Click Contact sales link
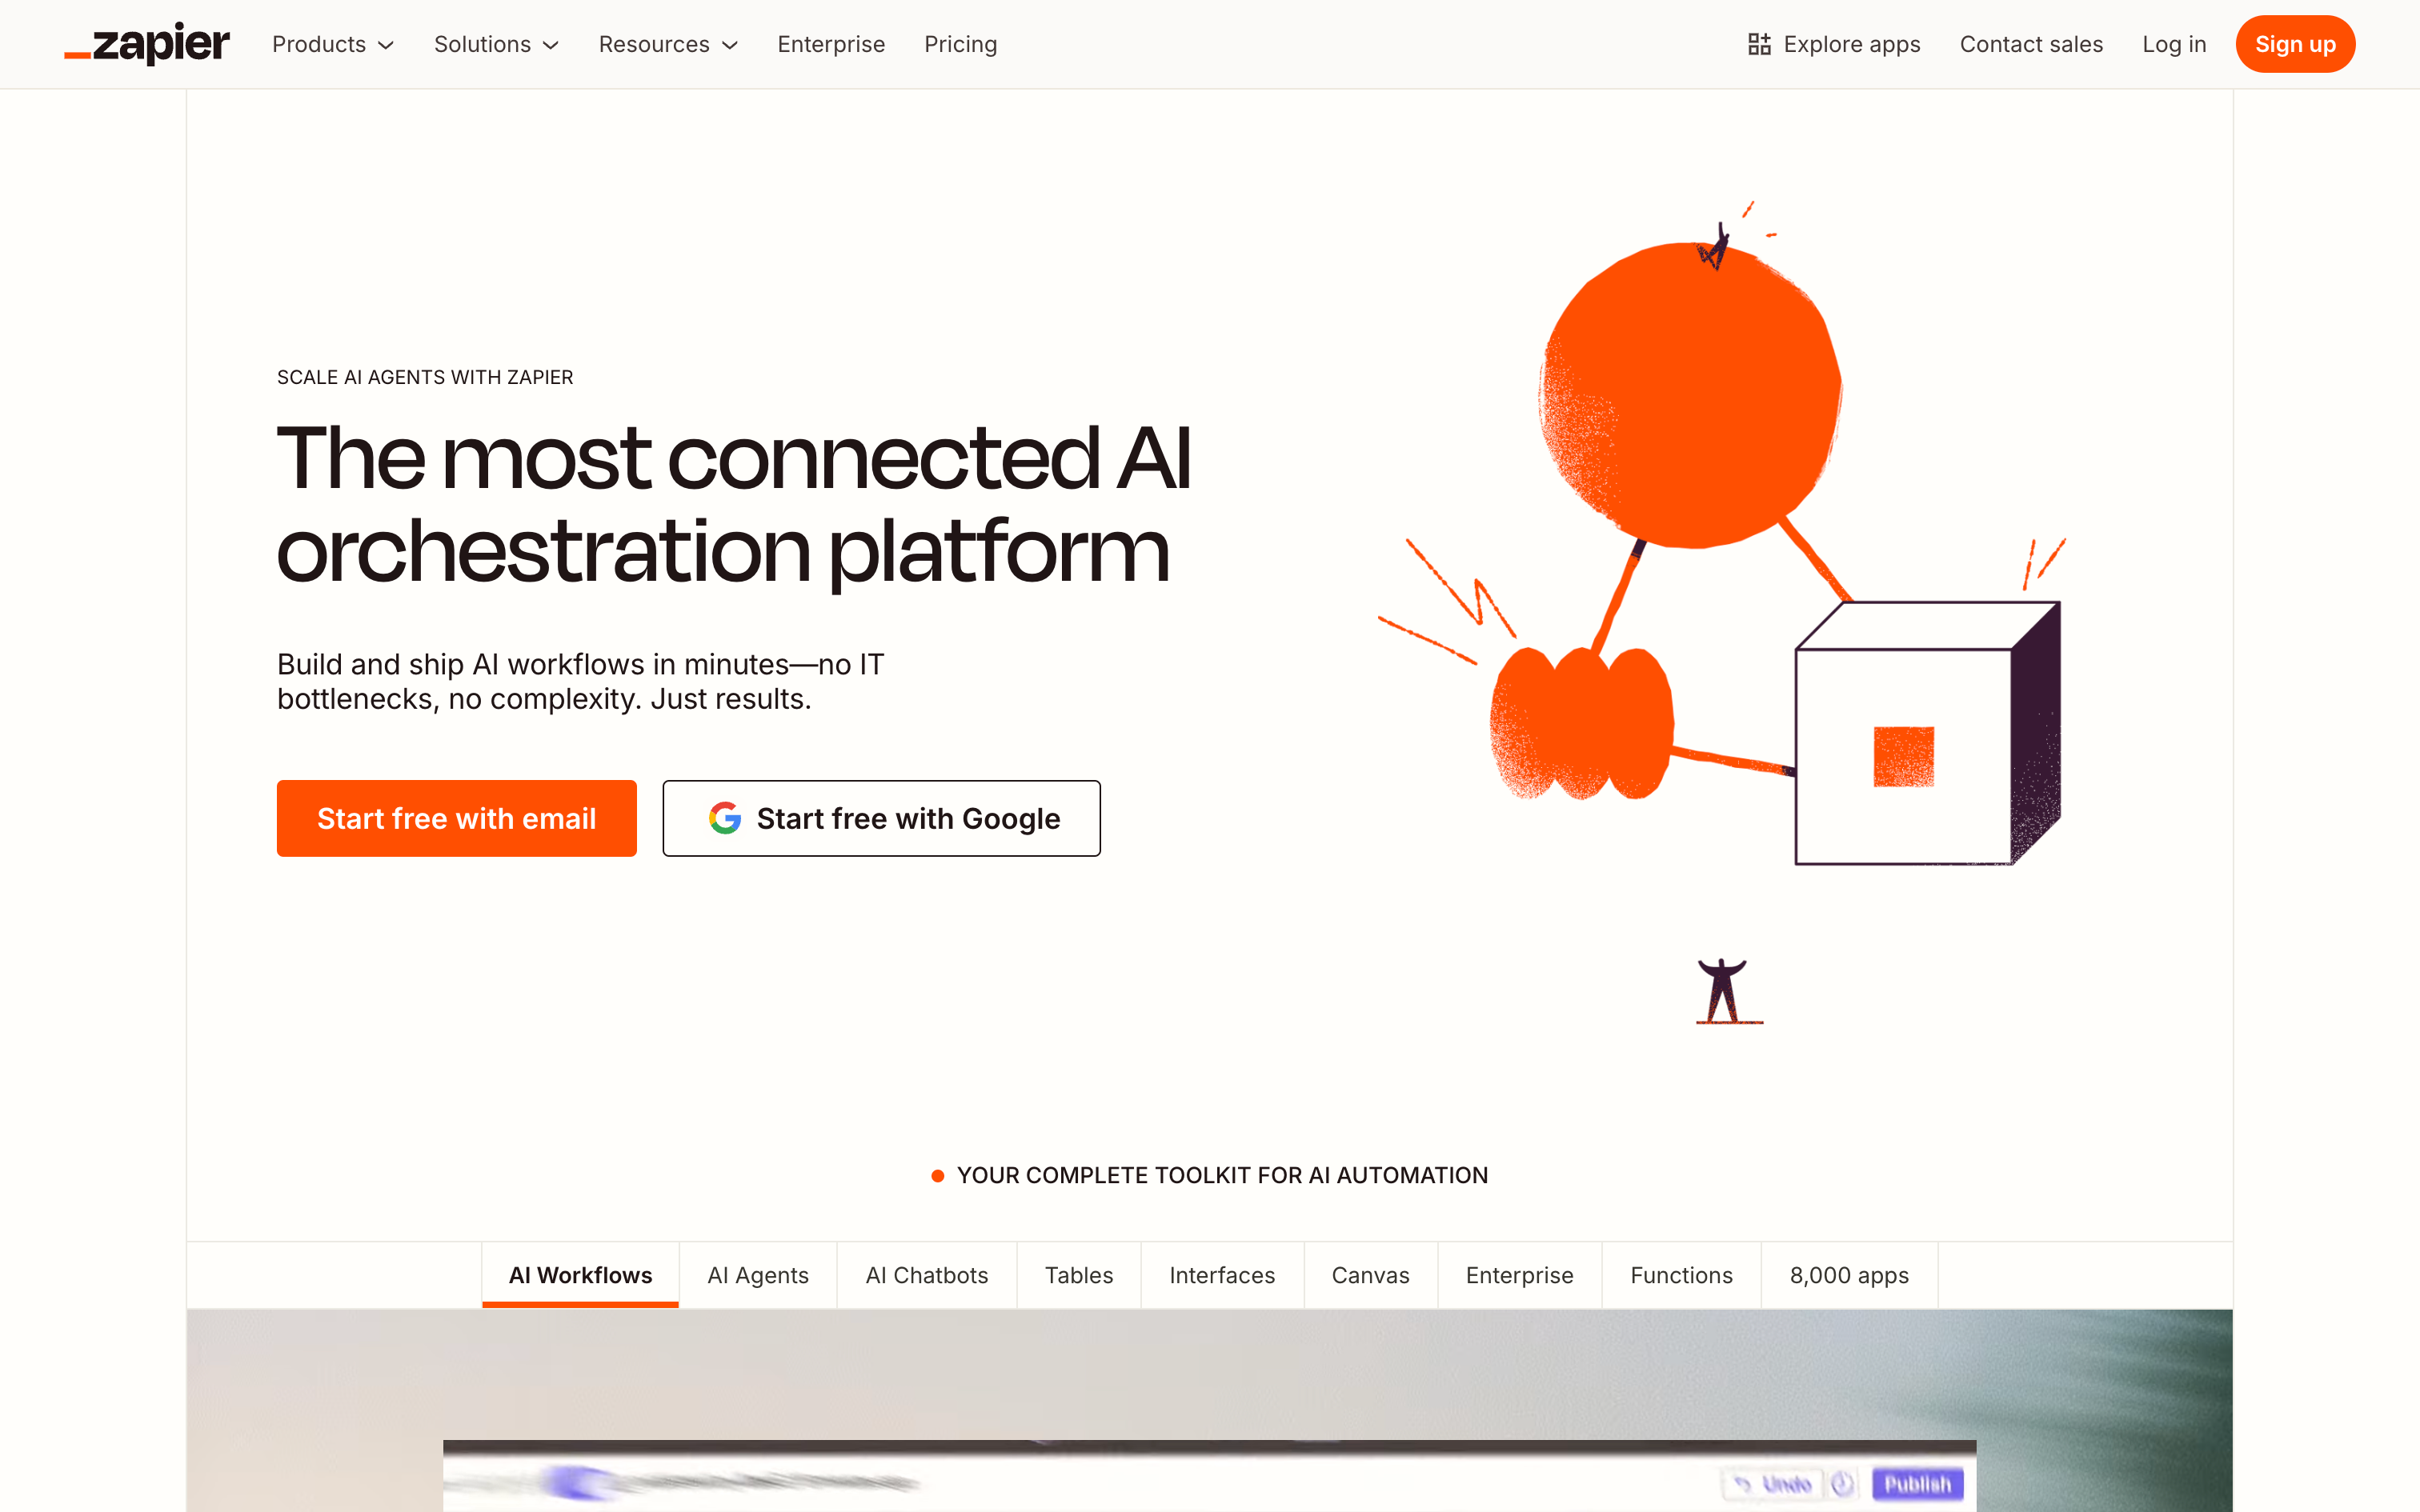The image size is (2420, 1512). point(2030,44)
